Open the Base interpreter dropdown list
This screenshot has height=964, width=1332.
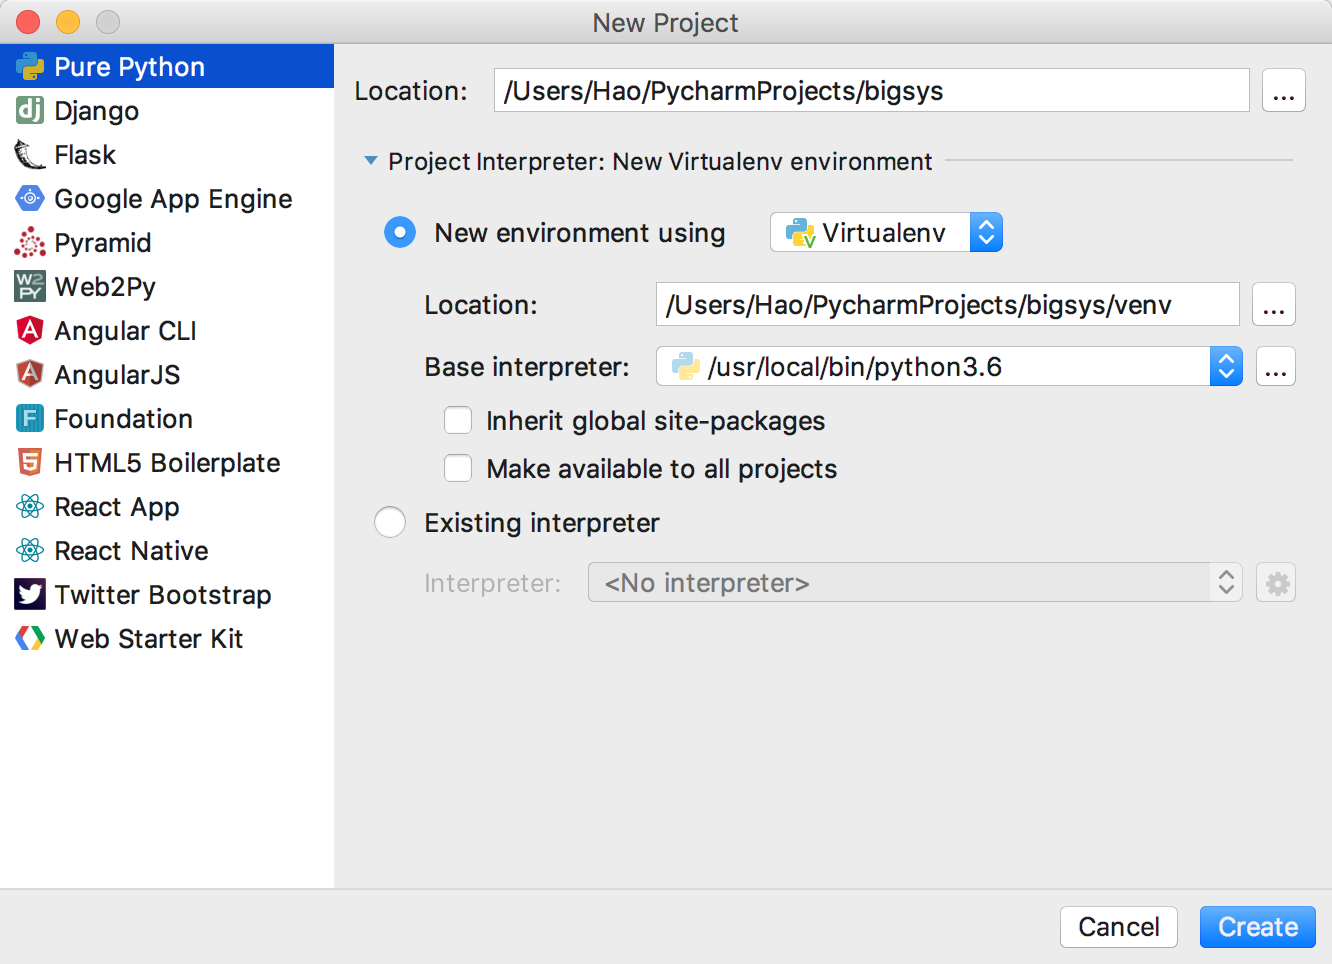tap(1226, 367)
